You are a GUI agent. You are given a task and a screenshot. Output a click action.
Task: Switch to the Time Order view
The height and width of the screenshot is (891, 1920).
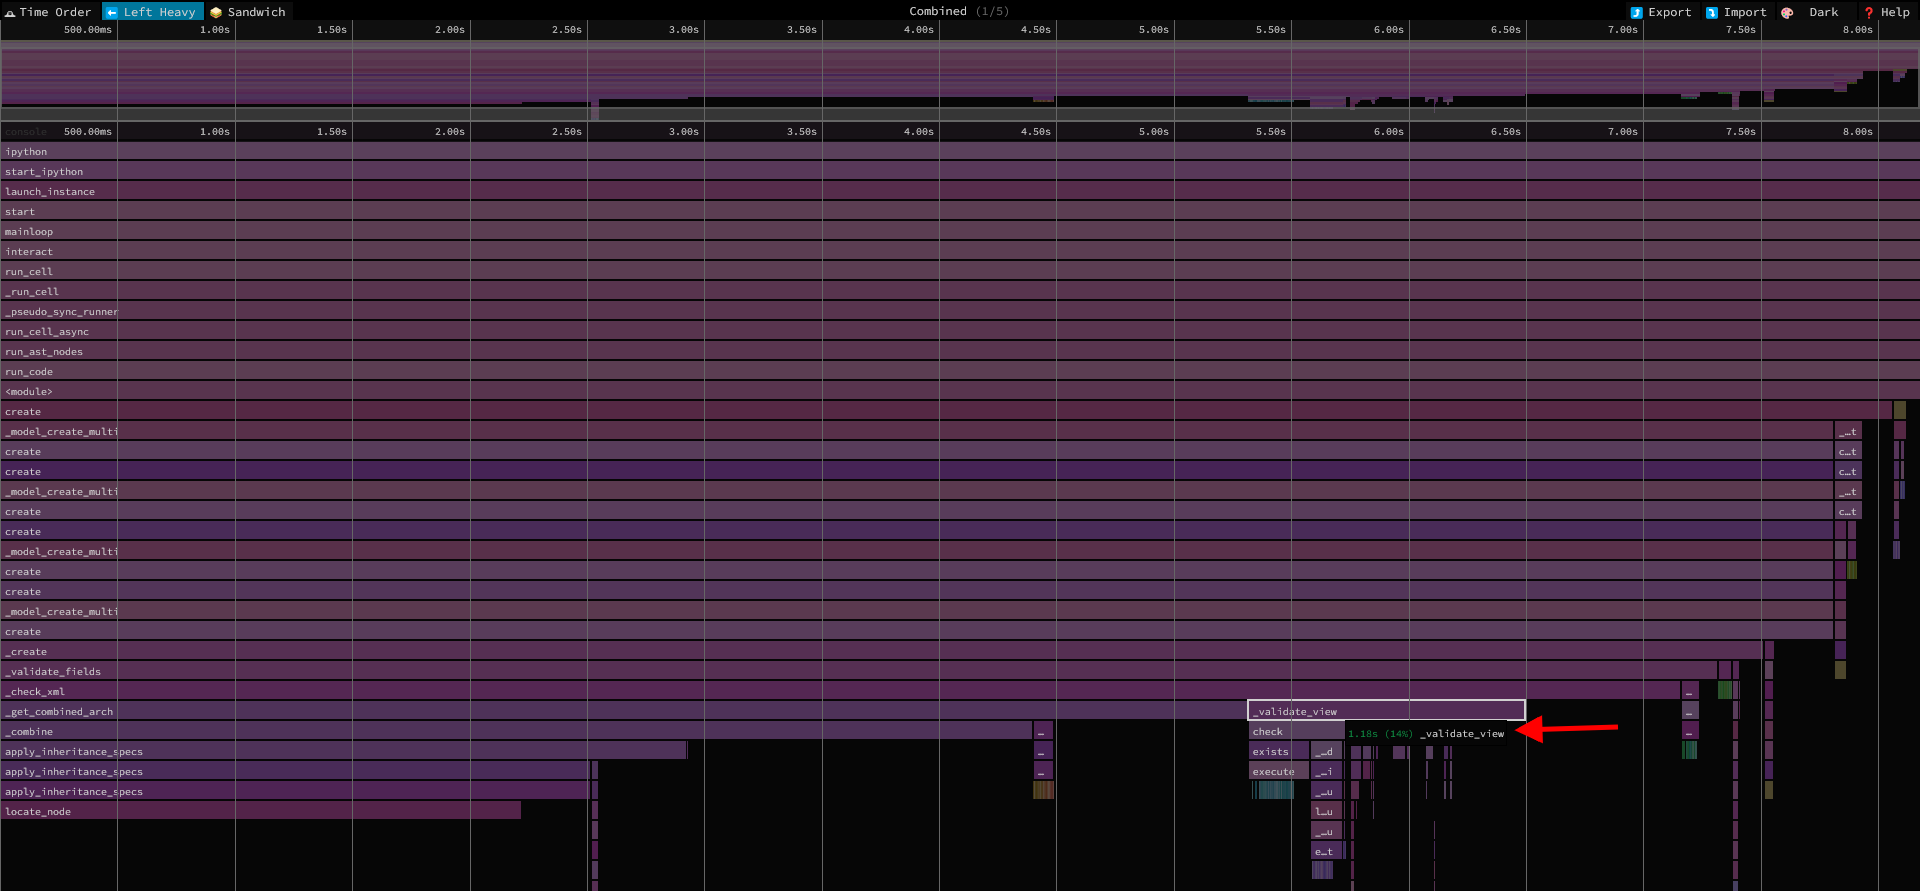48,12
